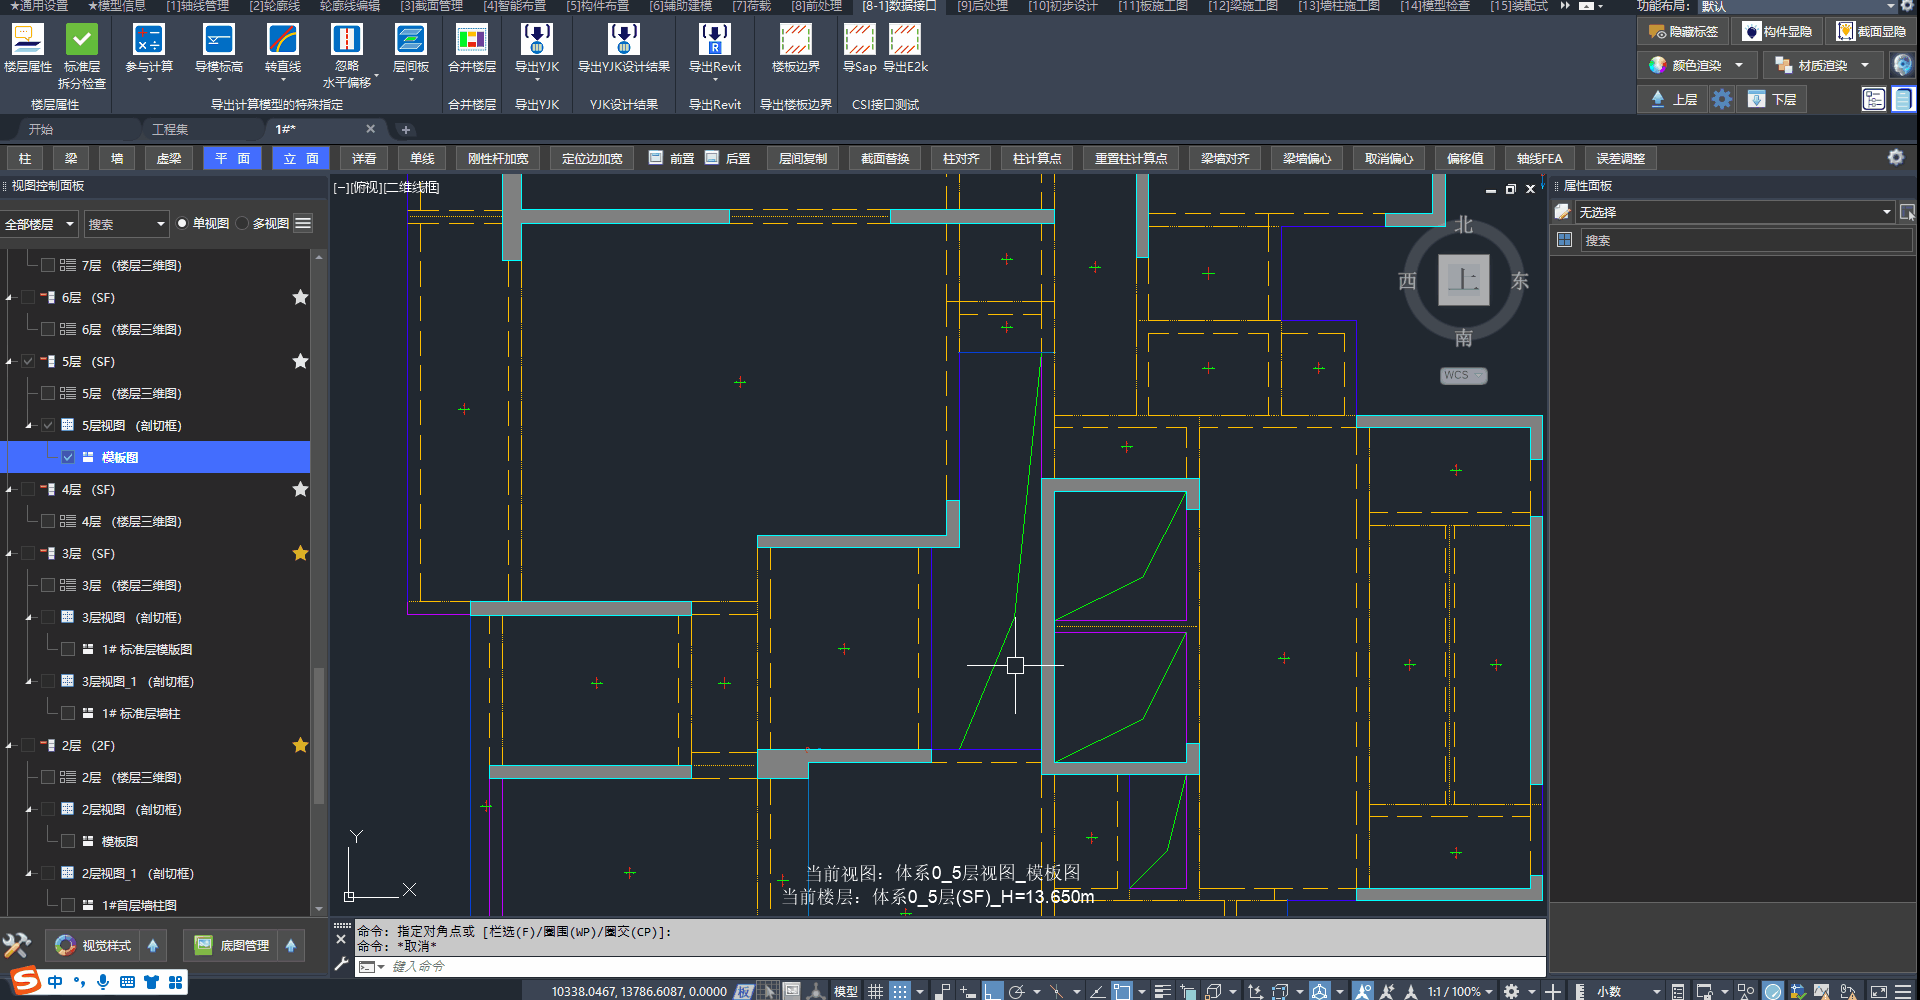Switch to the 工程集 tab
The height and width of the screenshot is (1000, 1920).
click(x=170, y=129)
